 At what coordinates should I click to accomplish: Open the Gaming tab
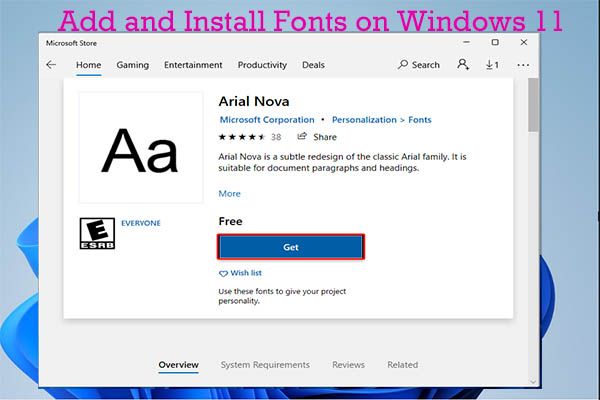(x=133, y=65)
